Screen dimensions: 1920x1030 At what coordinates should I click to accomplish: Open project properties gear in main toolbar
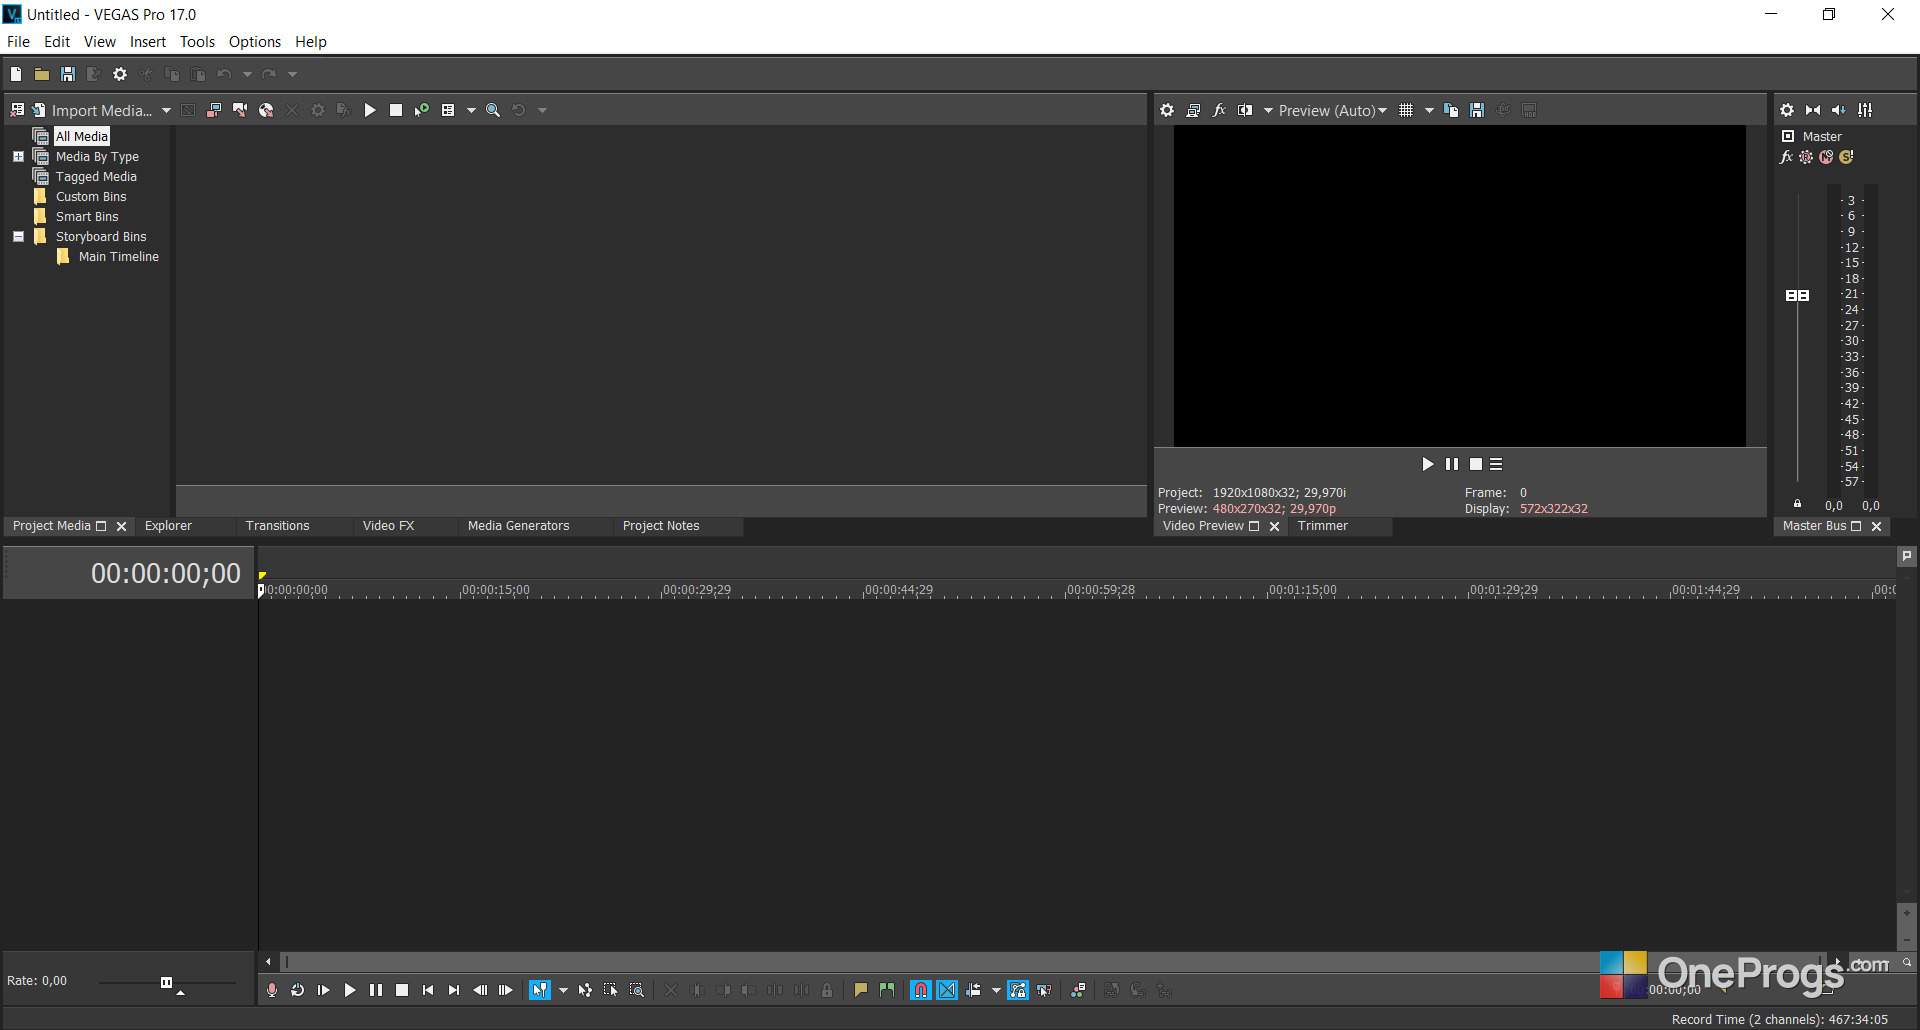(120, 74)
